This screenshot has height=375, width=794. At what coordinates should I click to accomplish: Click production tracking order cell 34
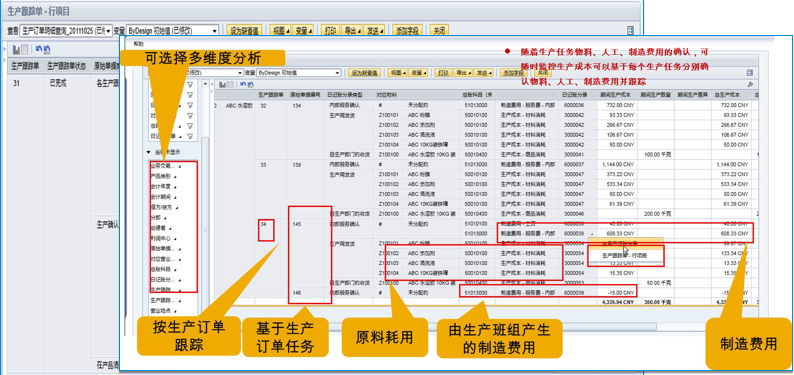point(263,224)
